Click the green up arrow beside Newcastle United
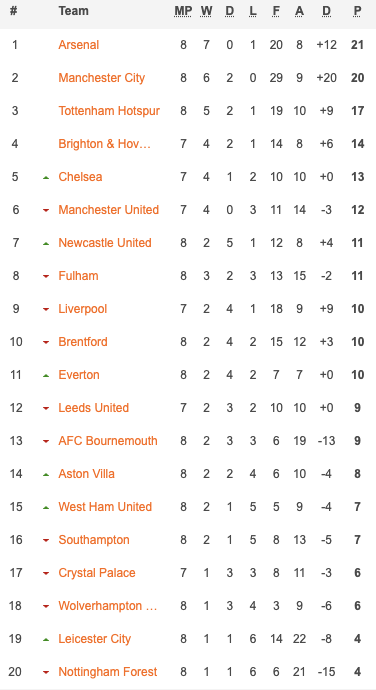The image size is (376, 690). [46, 243]
